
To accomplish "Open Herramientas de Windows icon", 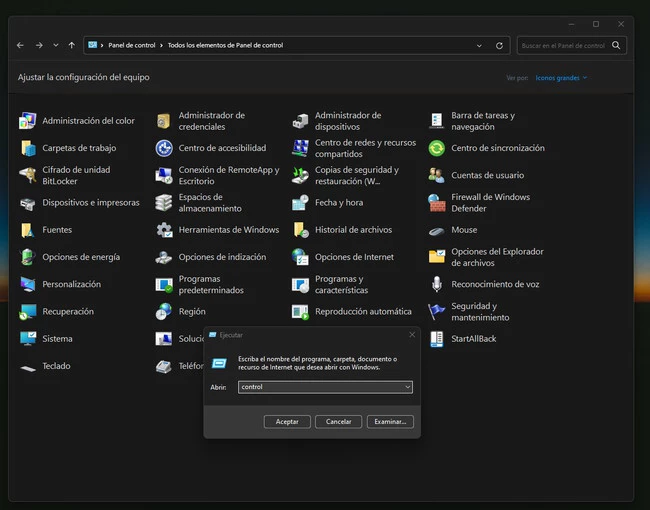I will (x=164, y=230).
